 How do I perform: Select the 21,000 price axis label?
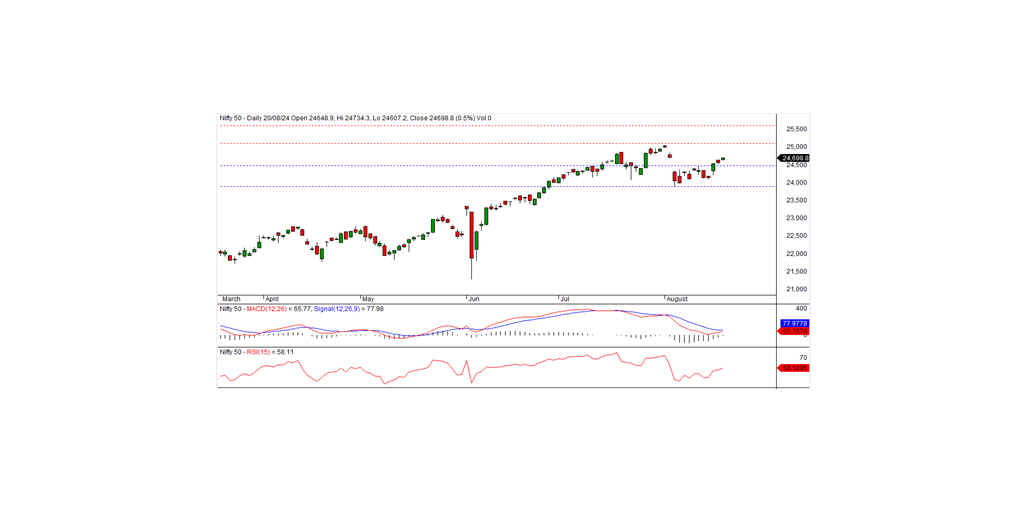[x=797, y=289]
